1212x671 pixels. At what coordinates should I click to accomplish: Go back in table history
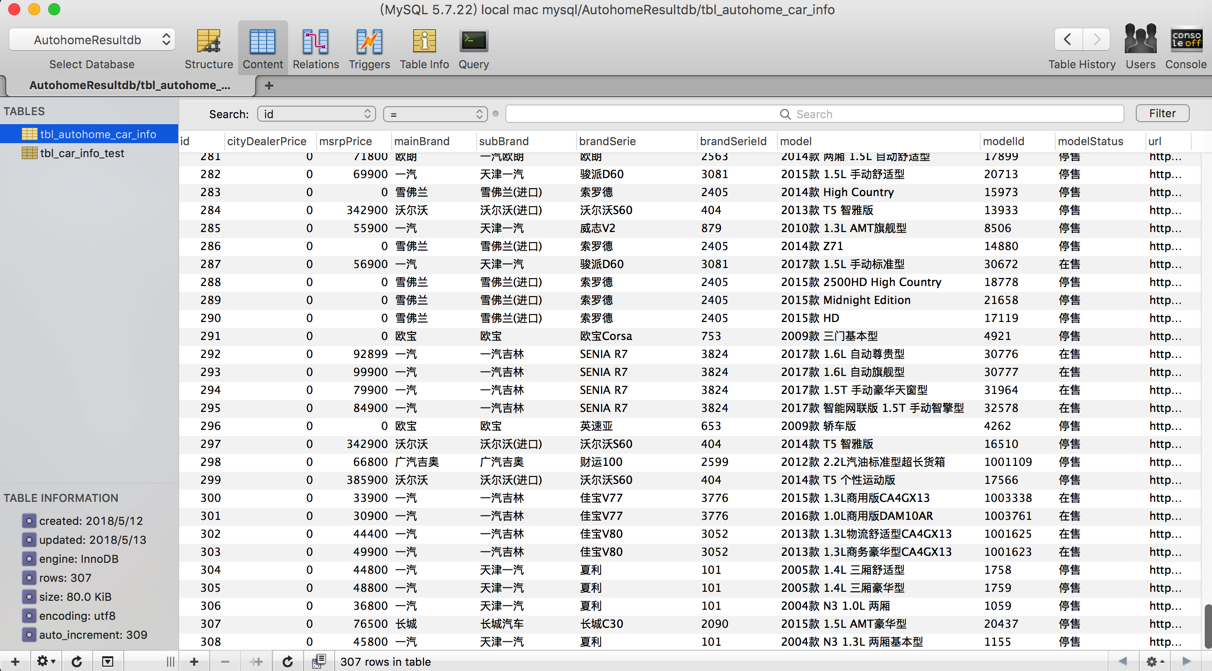(x=1068, y=39)
